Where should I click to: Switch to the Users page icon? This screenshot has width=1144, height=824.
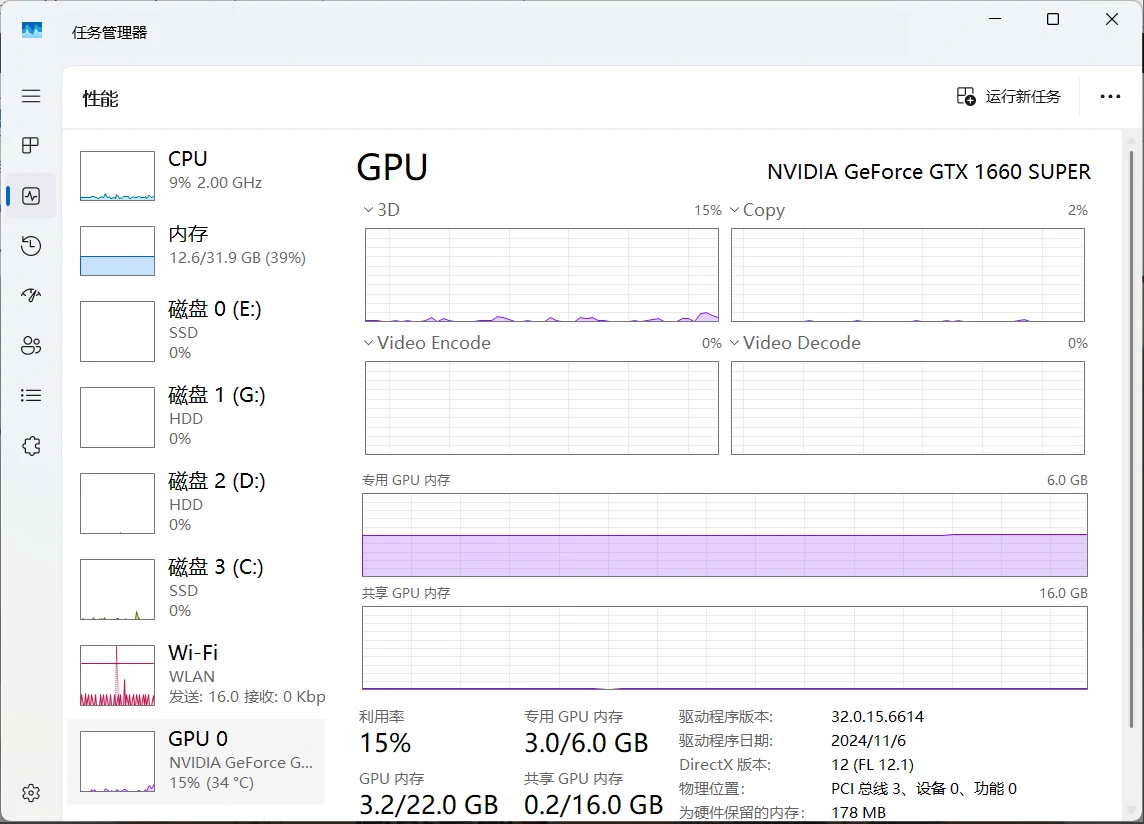pos(31,346)
